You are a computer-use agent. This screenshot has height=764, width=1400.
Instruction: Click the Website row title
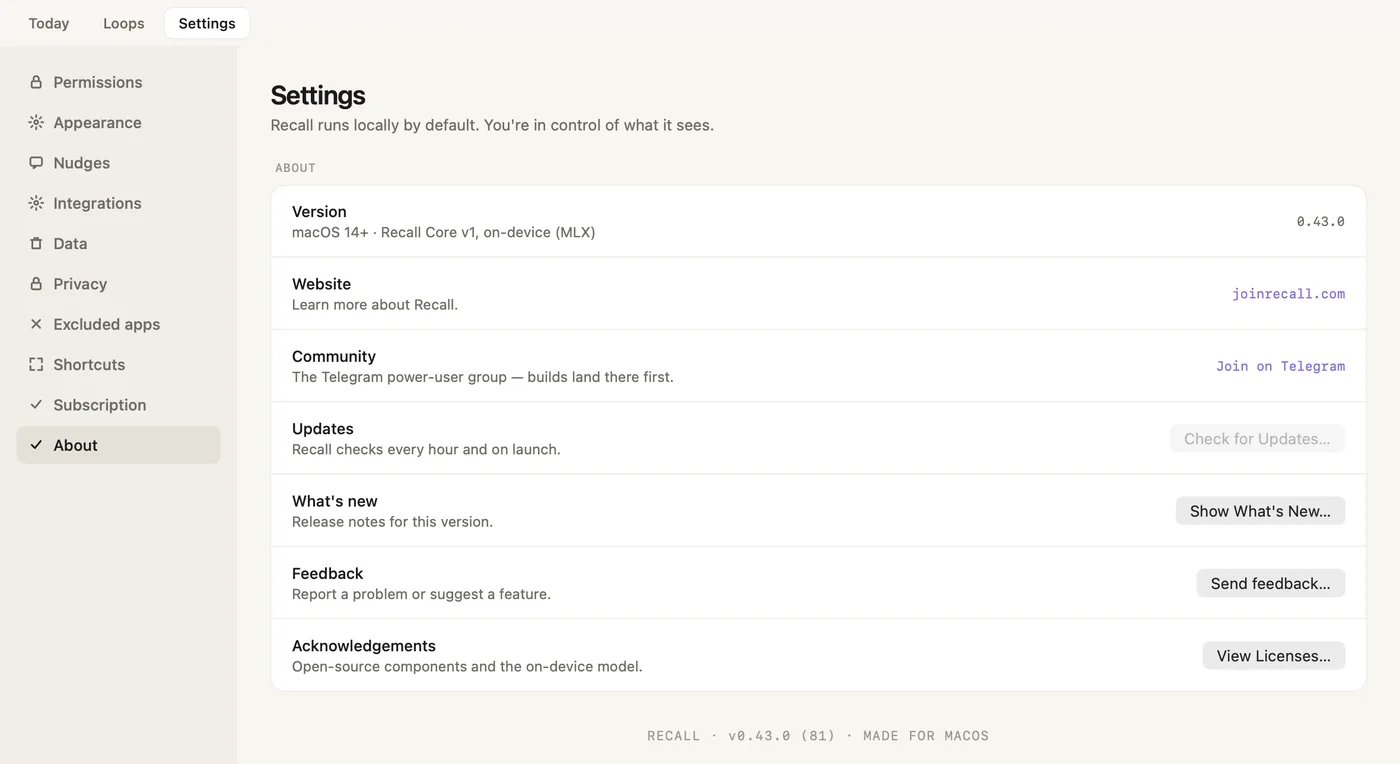[321, 284]
